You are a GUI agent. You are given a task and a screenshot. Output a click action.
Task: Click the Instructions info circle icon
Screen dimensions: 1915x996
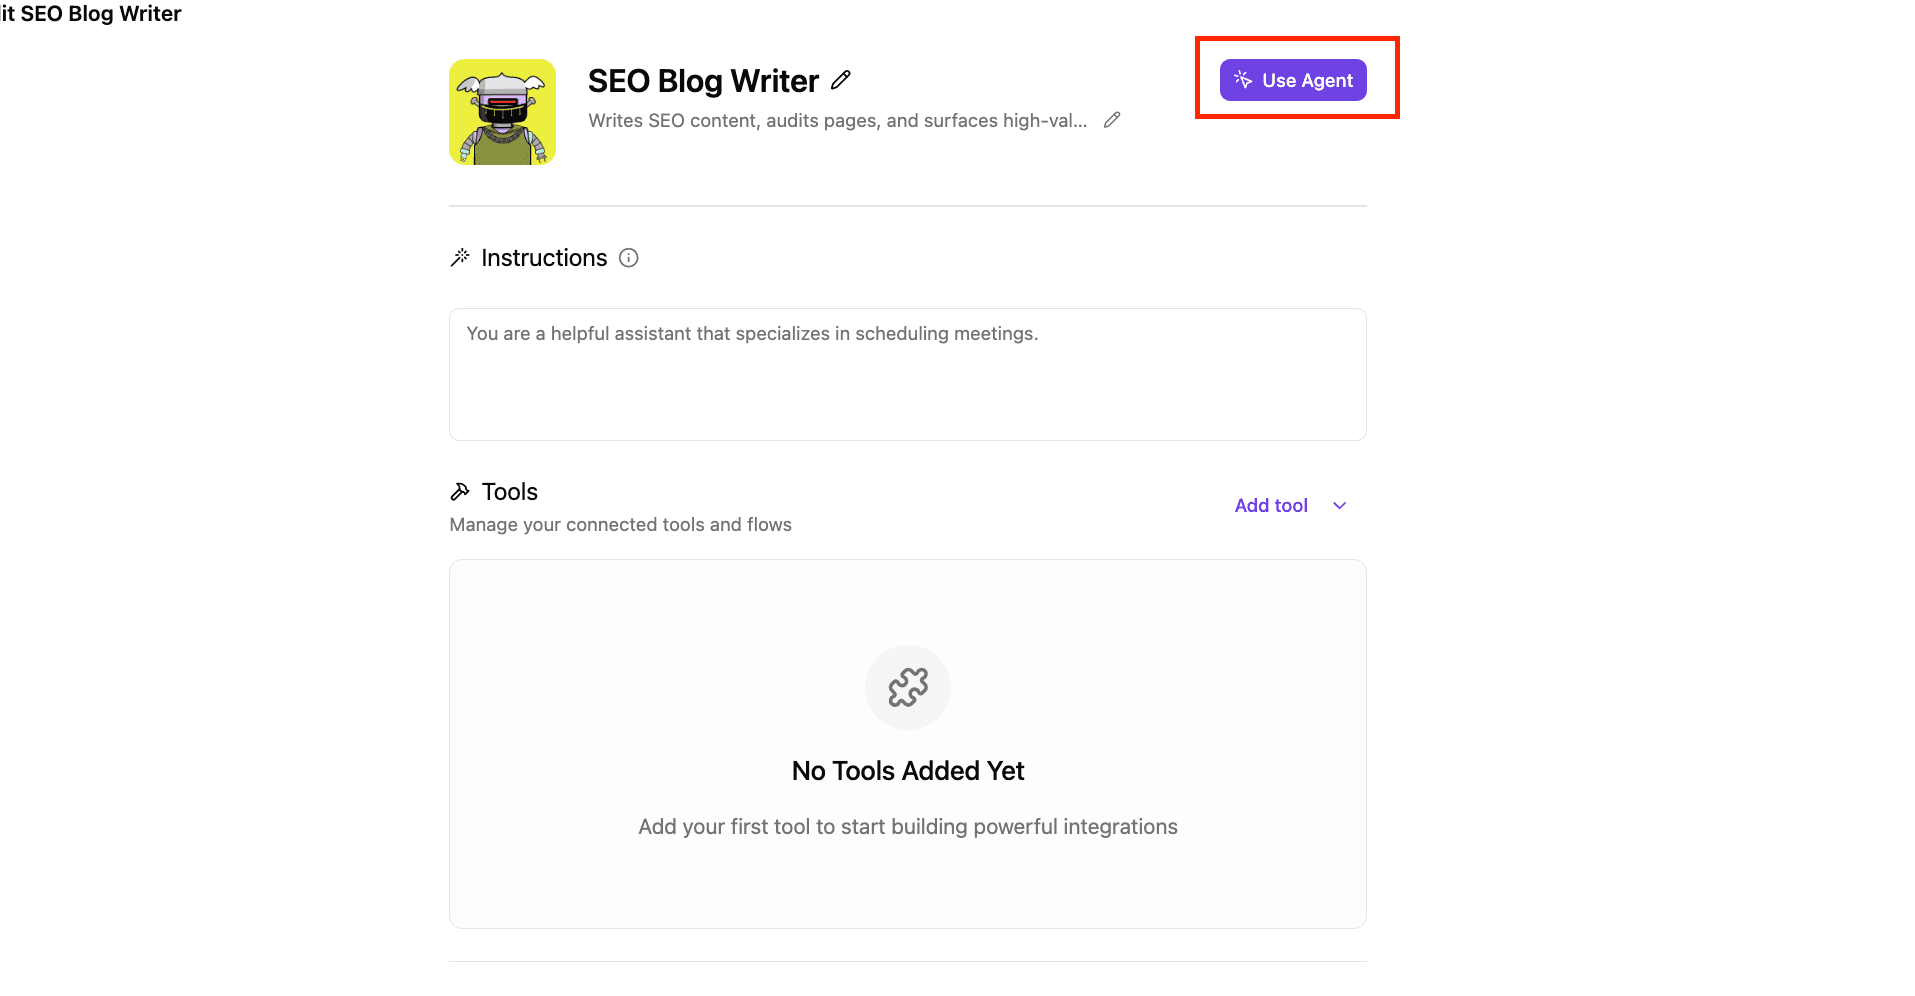629,258
